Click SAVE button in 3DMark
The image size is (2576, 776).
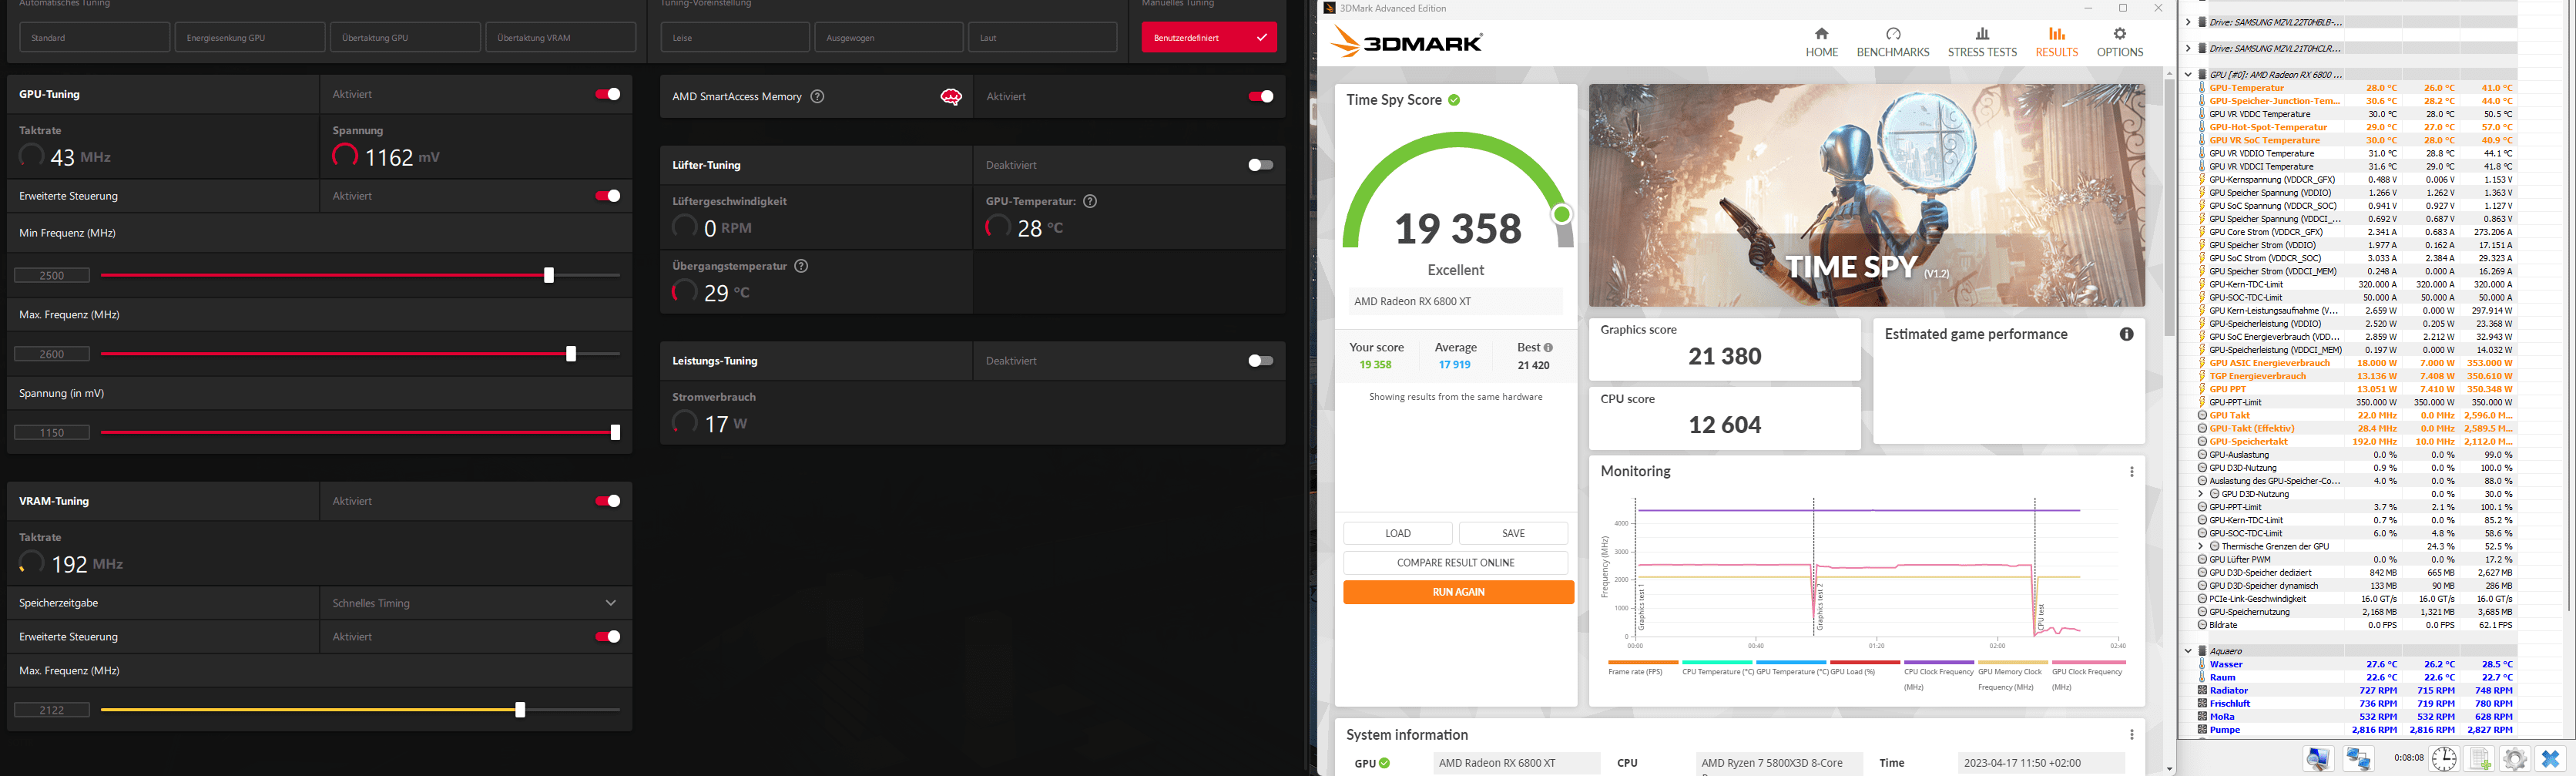point(1513,533)
